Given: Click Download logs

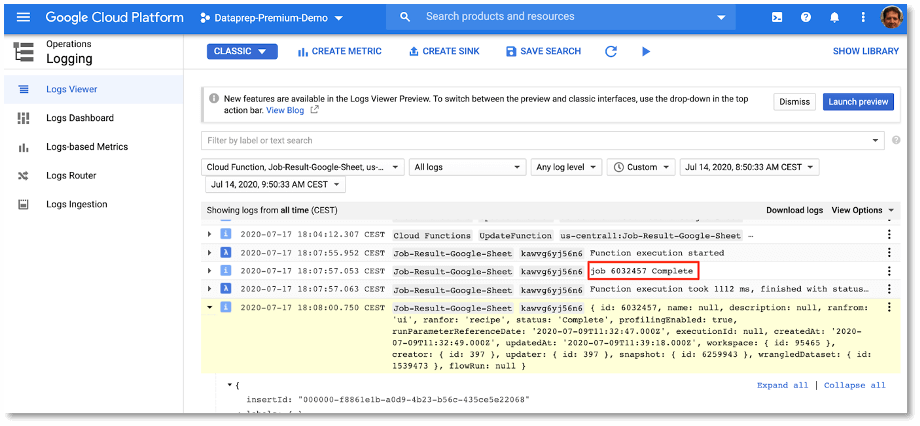Looking at the screenshot, I should [x=794, y=210].
